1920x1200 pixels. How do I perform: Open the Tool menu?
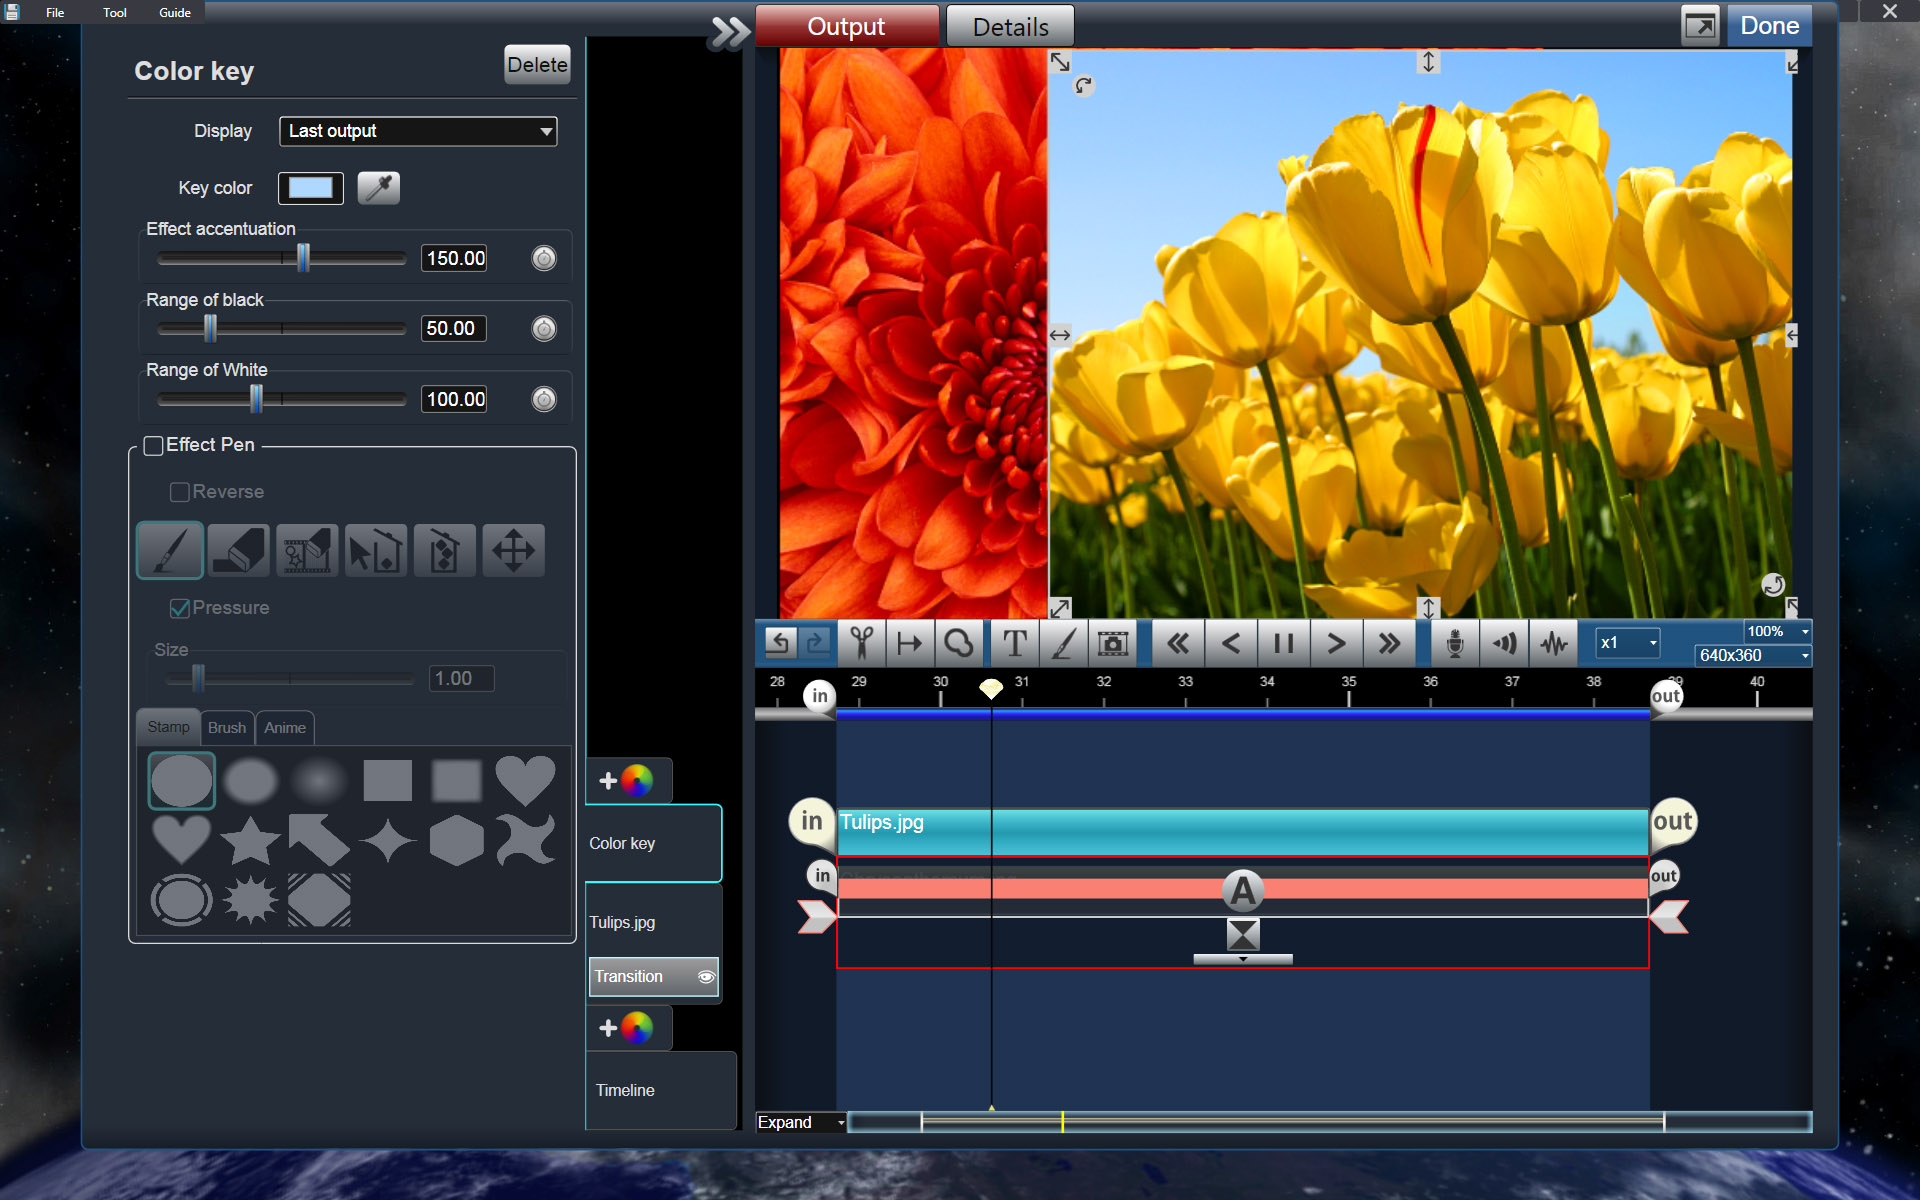pyautogui.click(x=115, y=13)
